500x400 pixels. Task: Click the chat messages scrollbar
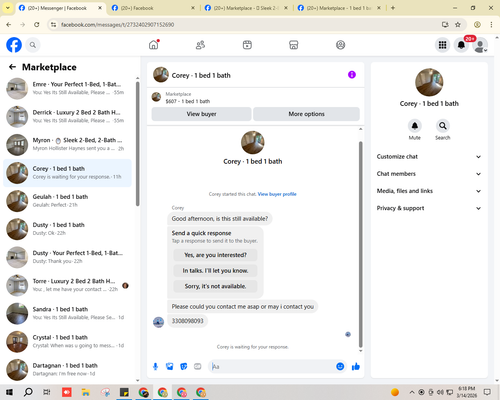[x=360, y=244]
